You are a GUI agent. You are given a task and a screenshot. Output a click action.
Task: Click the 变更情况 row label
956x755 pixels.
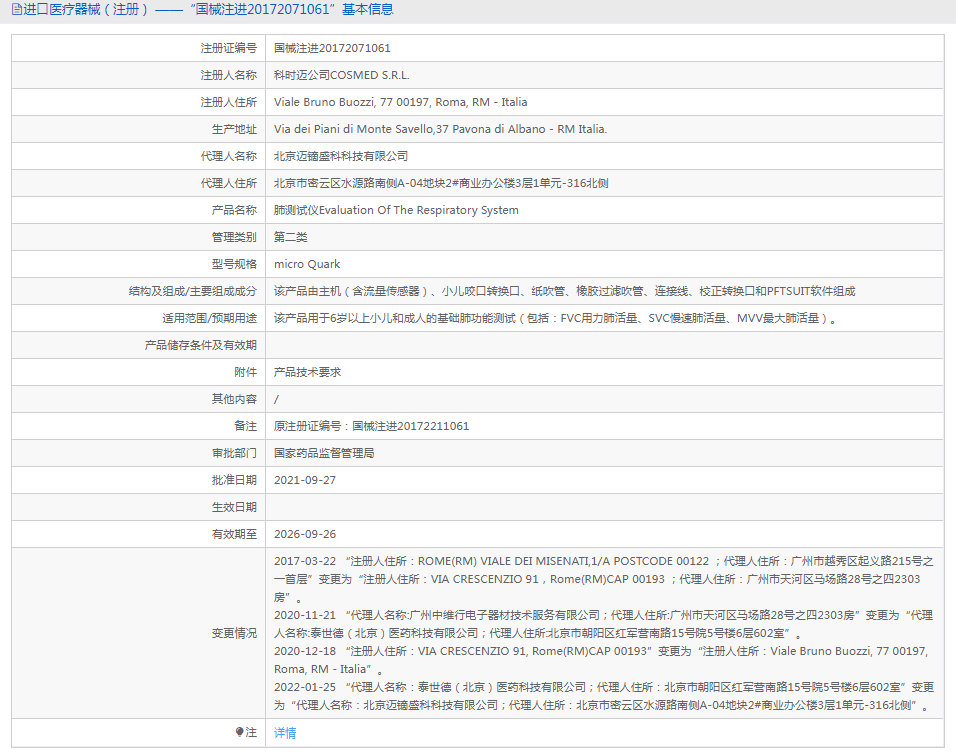coord(234,633)
